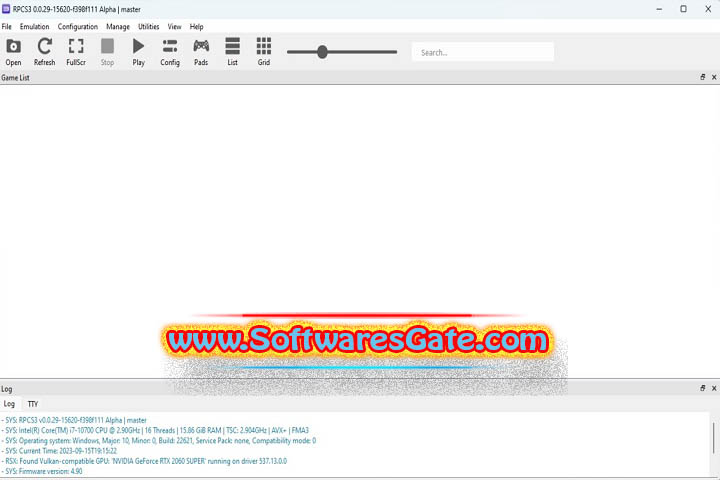
Task: Click the Open toolbar icon
Action: (13, 52)
